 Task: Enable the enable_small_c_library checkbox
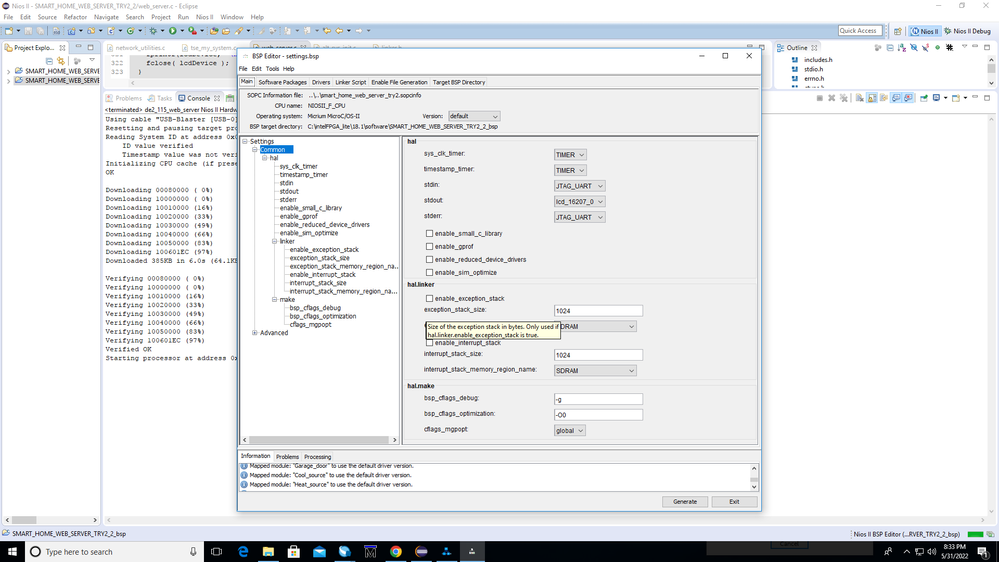(430, 234)
